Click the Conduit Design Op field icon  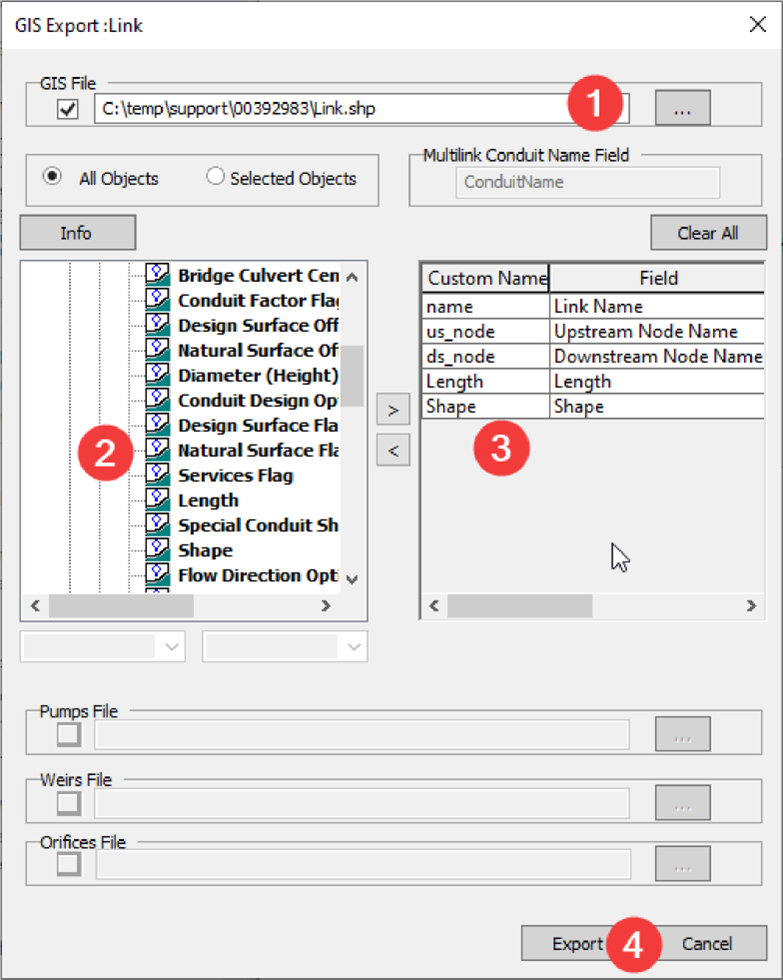[157, 399]
